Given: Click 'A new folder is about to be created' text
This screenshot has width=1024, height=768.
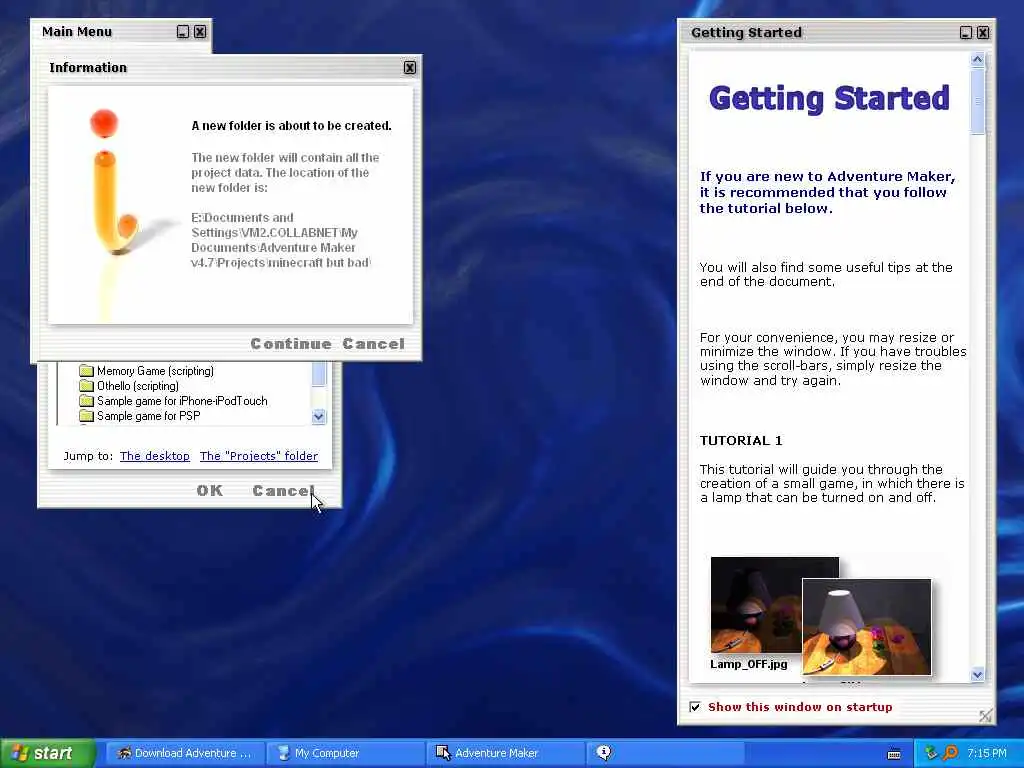Looking at the screenshot, I should click(x=291, y=126).
